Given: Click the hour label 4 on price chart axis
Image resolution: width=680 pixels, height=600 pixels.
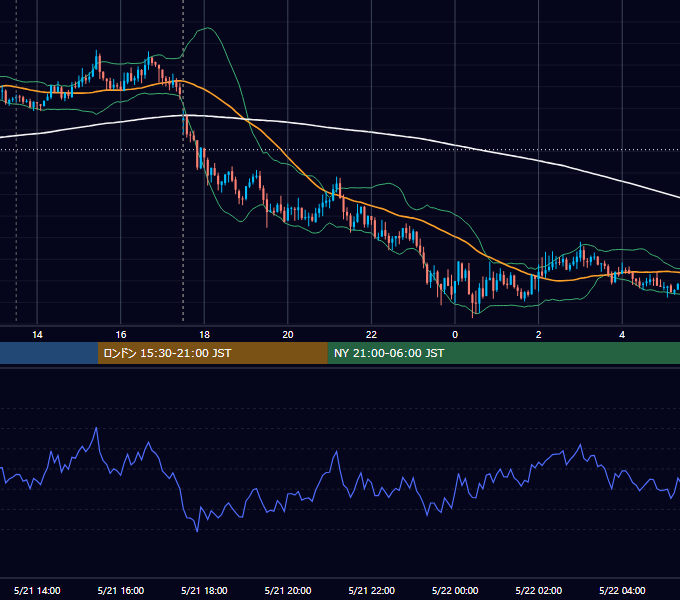Looking at the screenshot, I should pyautogui.click(x=622, y=334).
